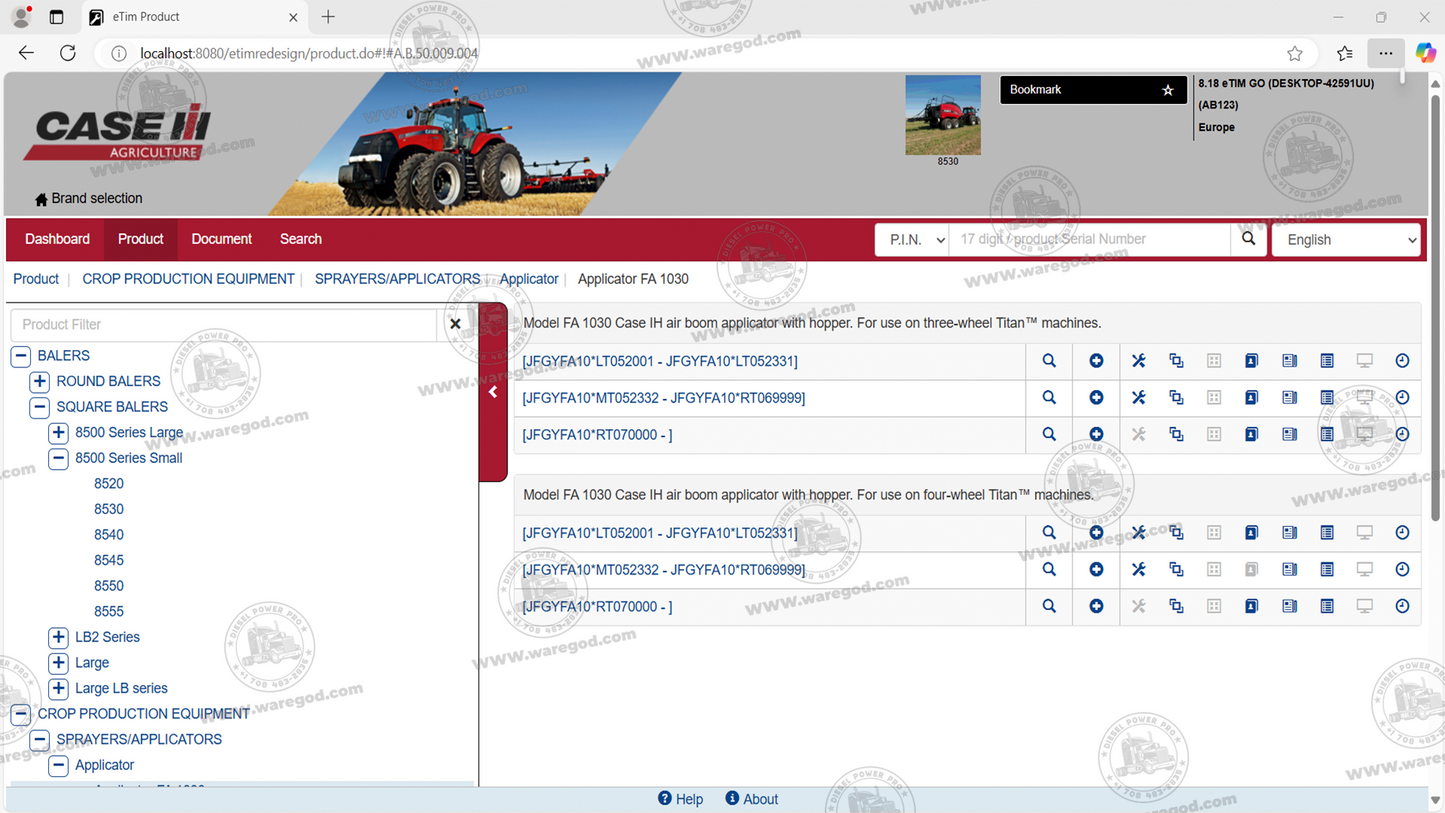
Task: Open the Document menu tab
Action: (x=221, y=239)
